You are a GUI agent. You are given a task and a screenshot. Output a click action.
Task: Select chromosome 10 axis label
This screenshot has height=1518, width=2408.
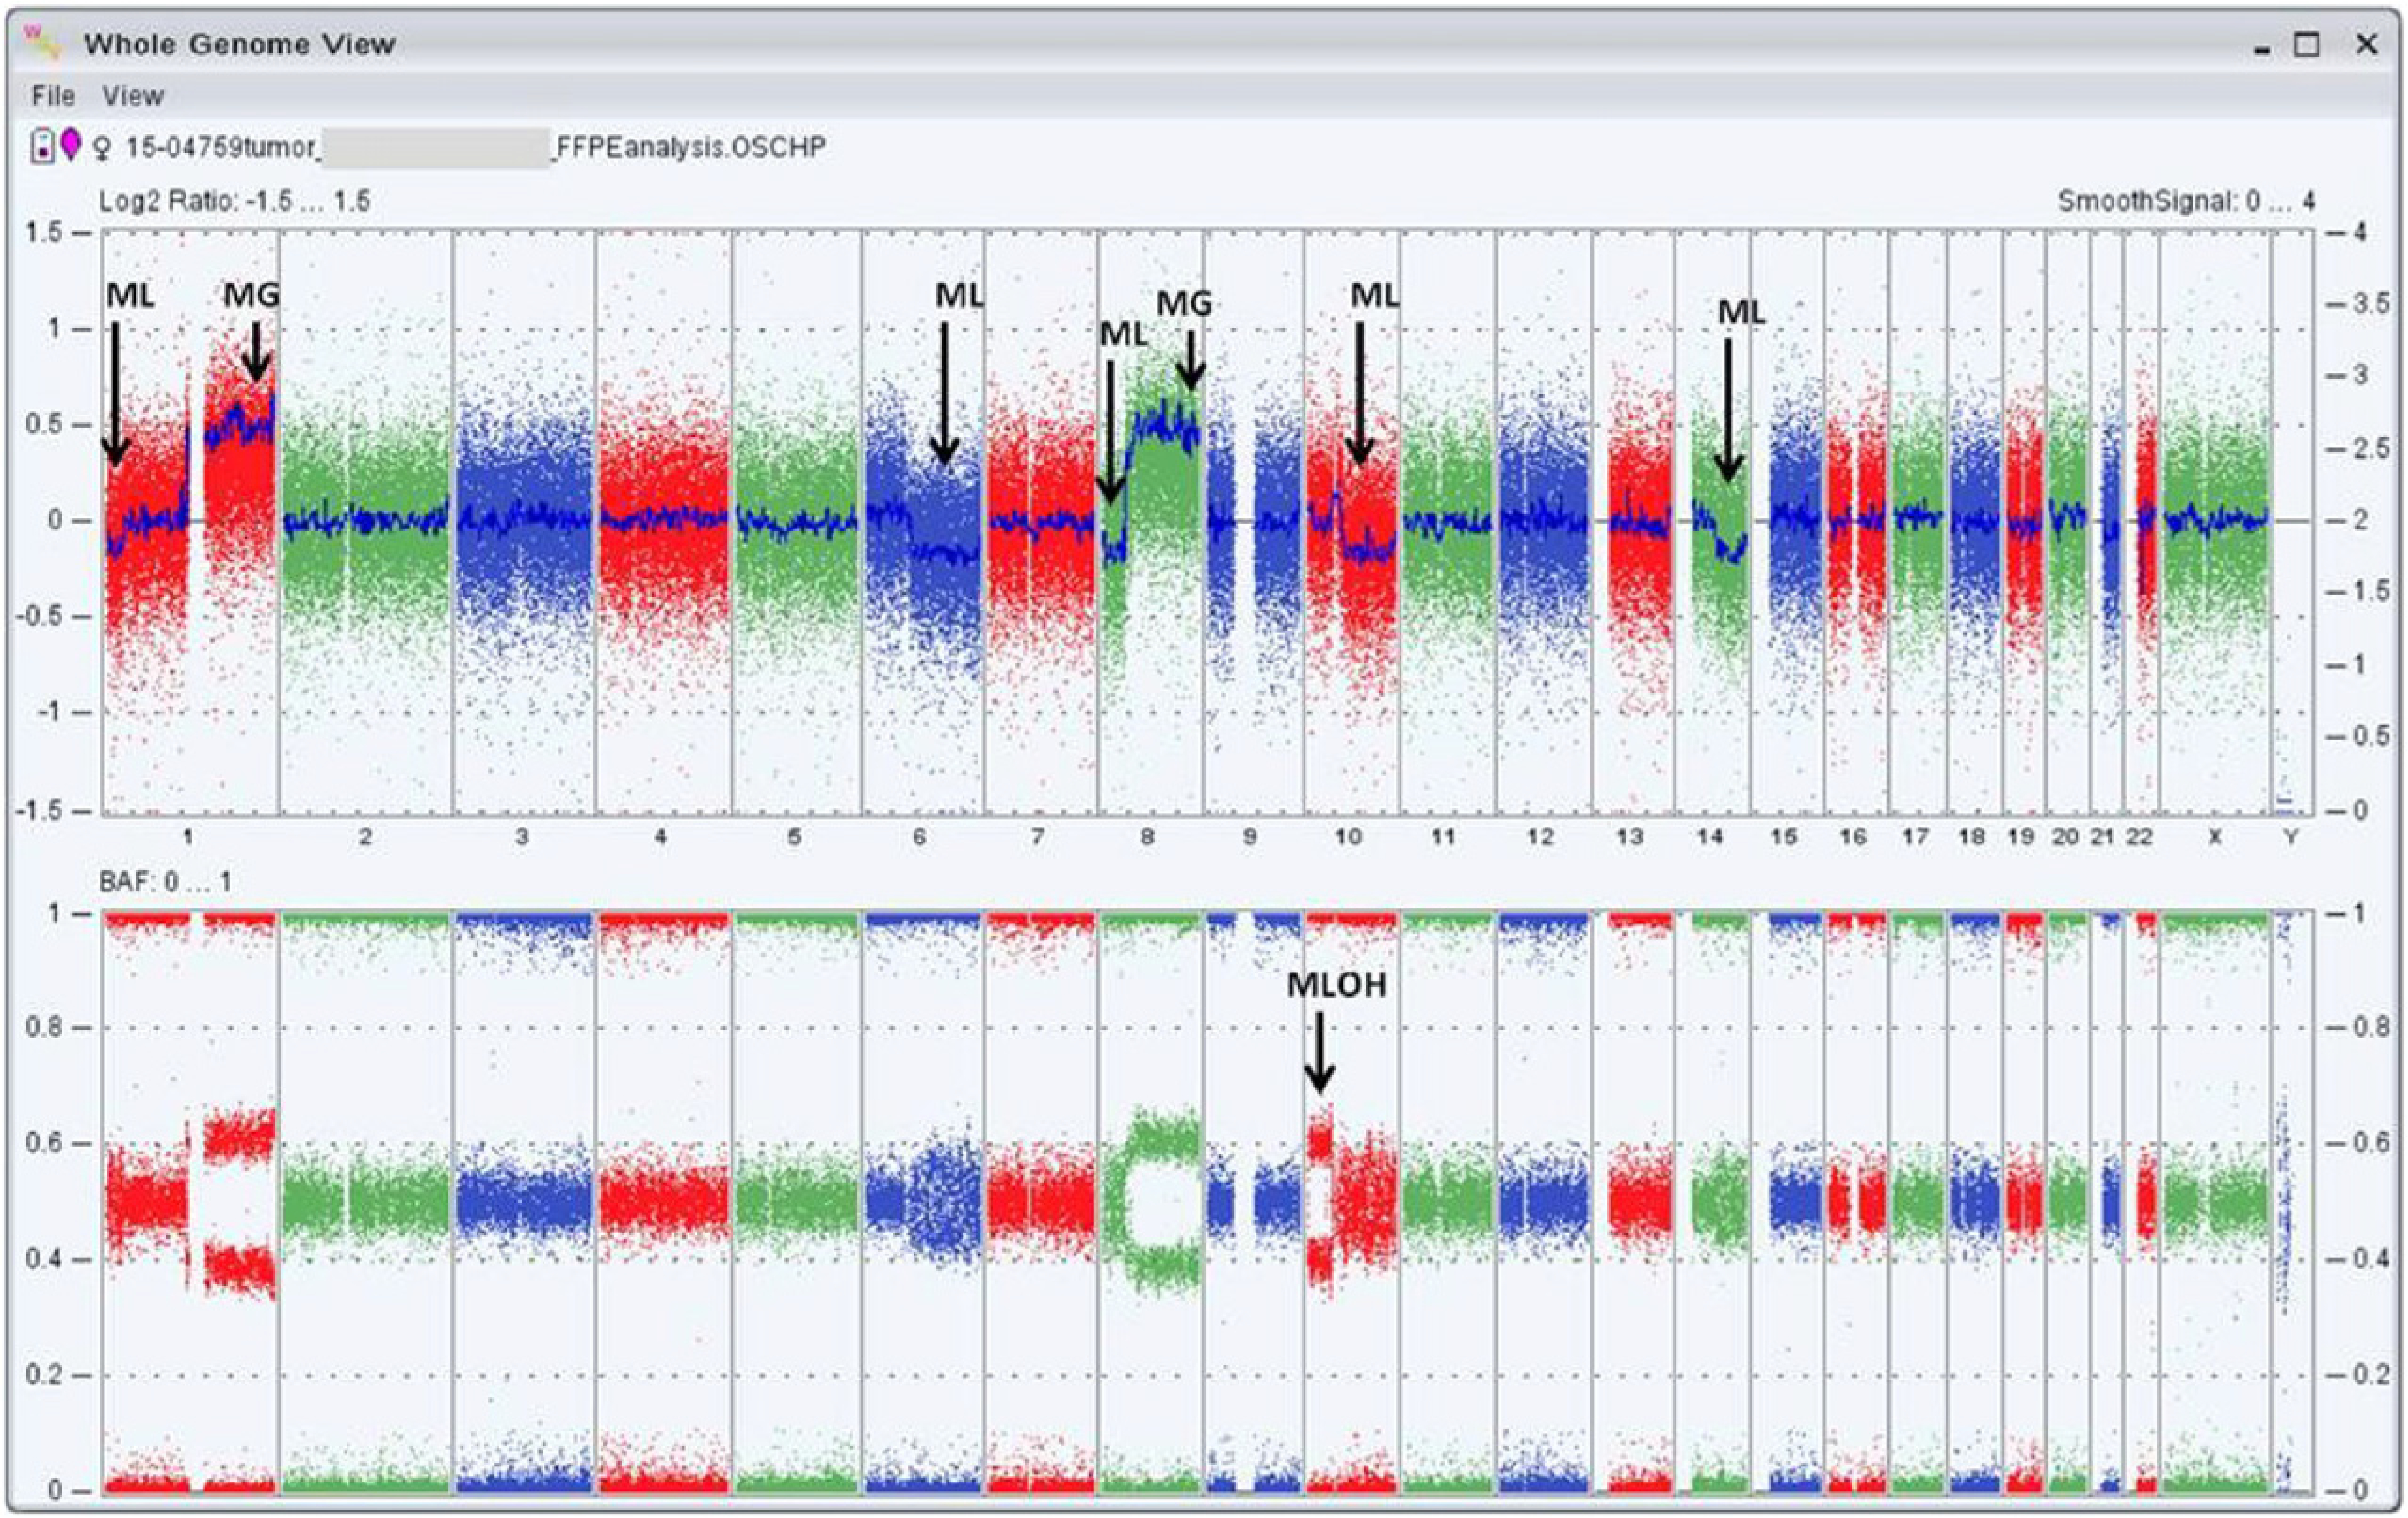pyautogui.click(x=1348, y=837)
